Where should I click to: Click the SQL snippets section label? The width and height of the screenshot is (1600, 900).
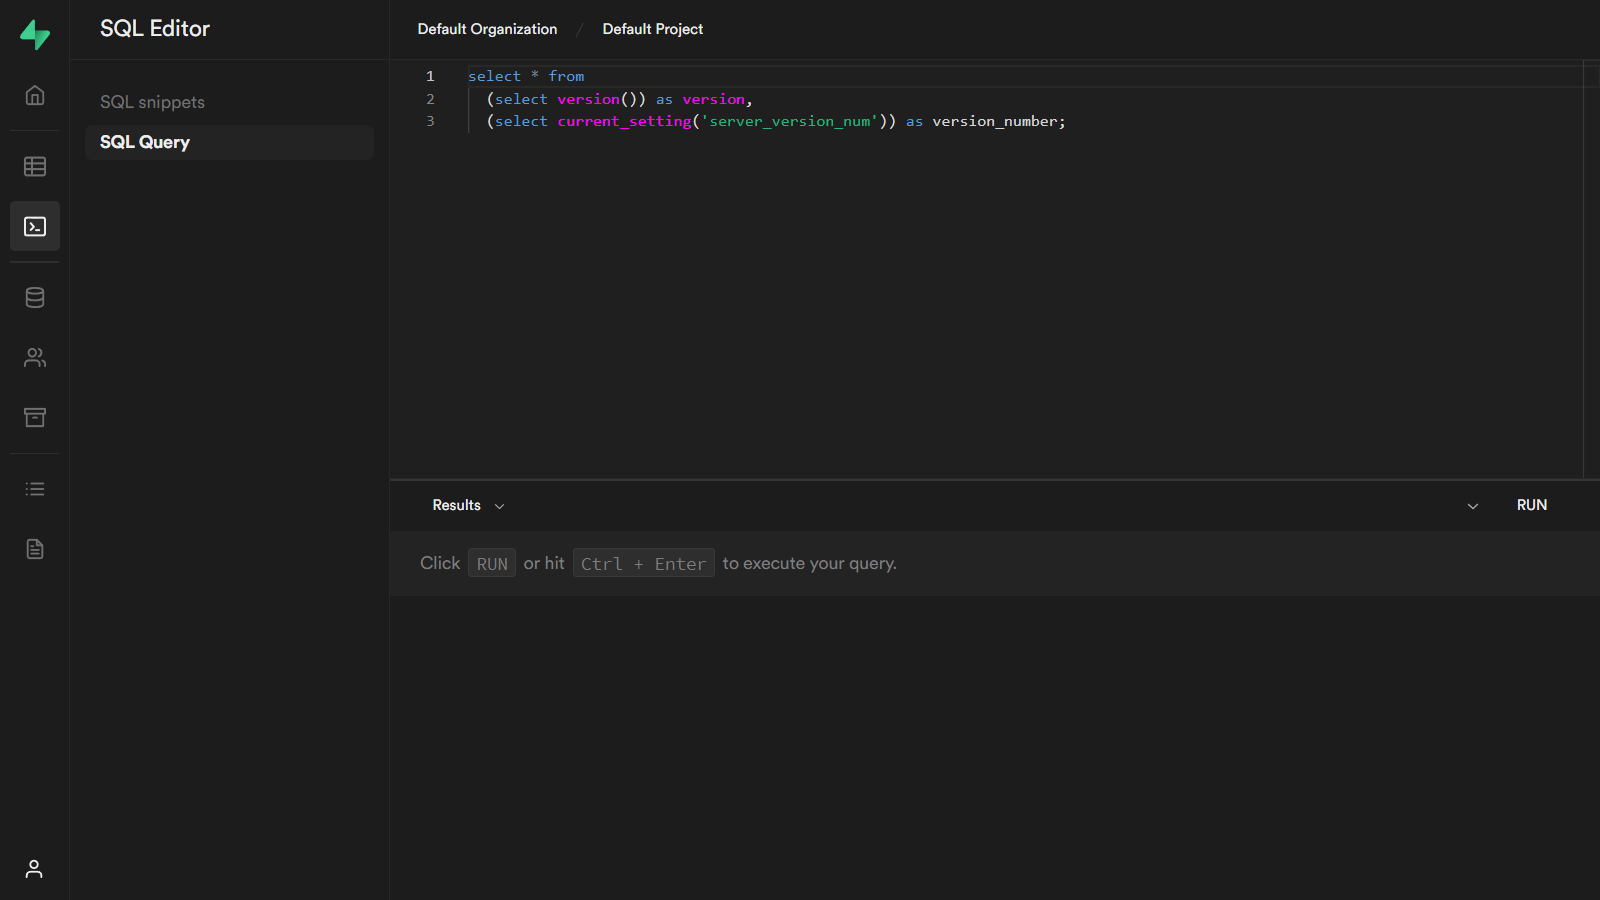tap(152, 102)
